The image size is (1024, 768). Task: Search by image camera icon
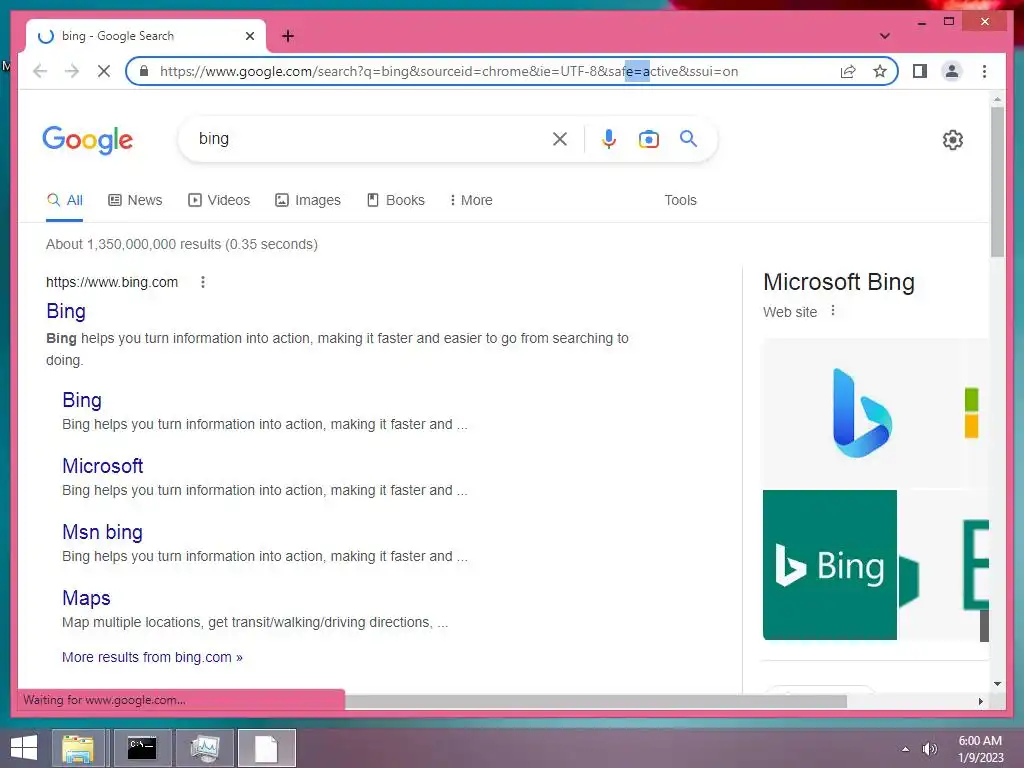(x=648, y=139)
